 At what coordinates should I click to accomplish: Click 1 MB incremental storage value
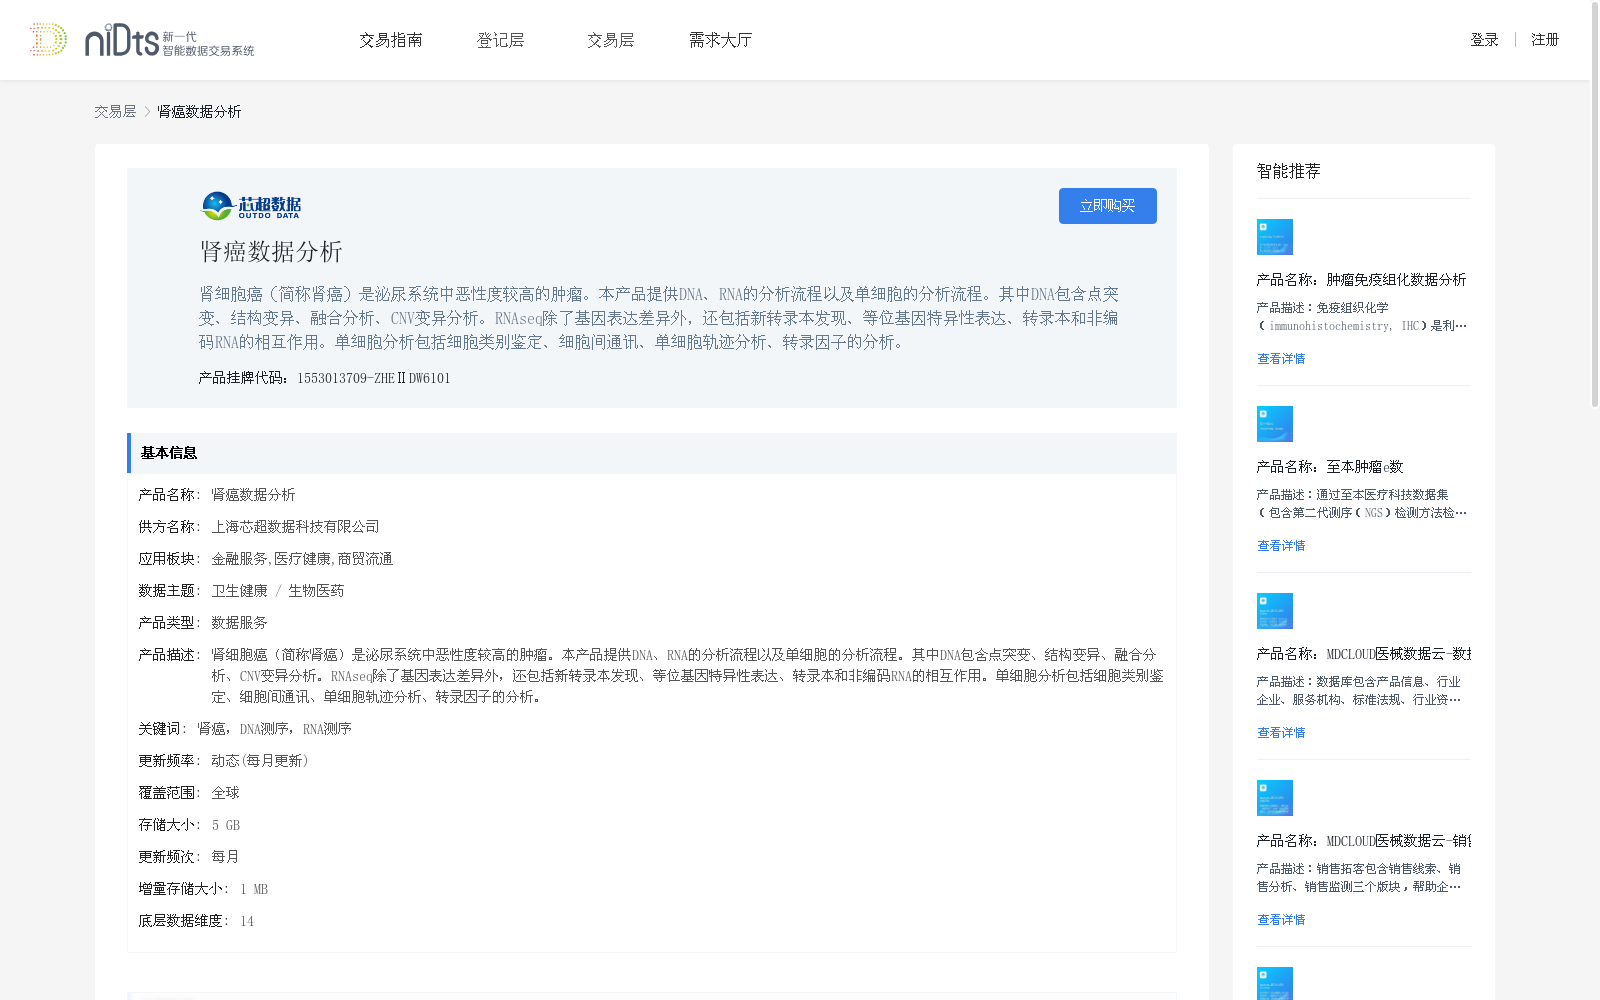click(254, 889)
